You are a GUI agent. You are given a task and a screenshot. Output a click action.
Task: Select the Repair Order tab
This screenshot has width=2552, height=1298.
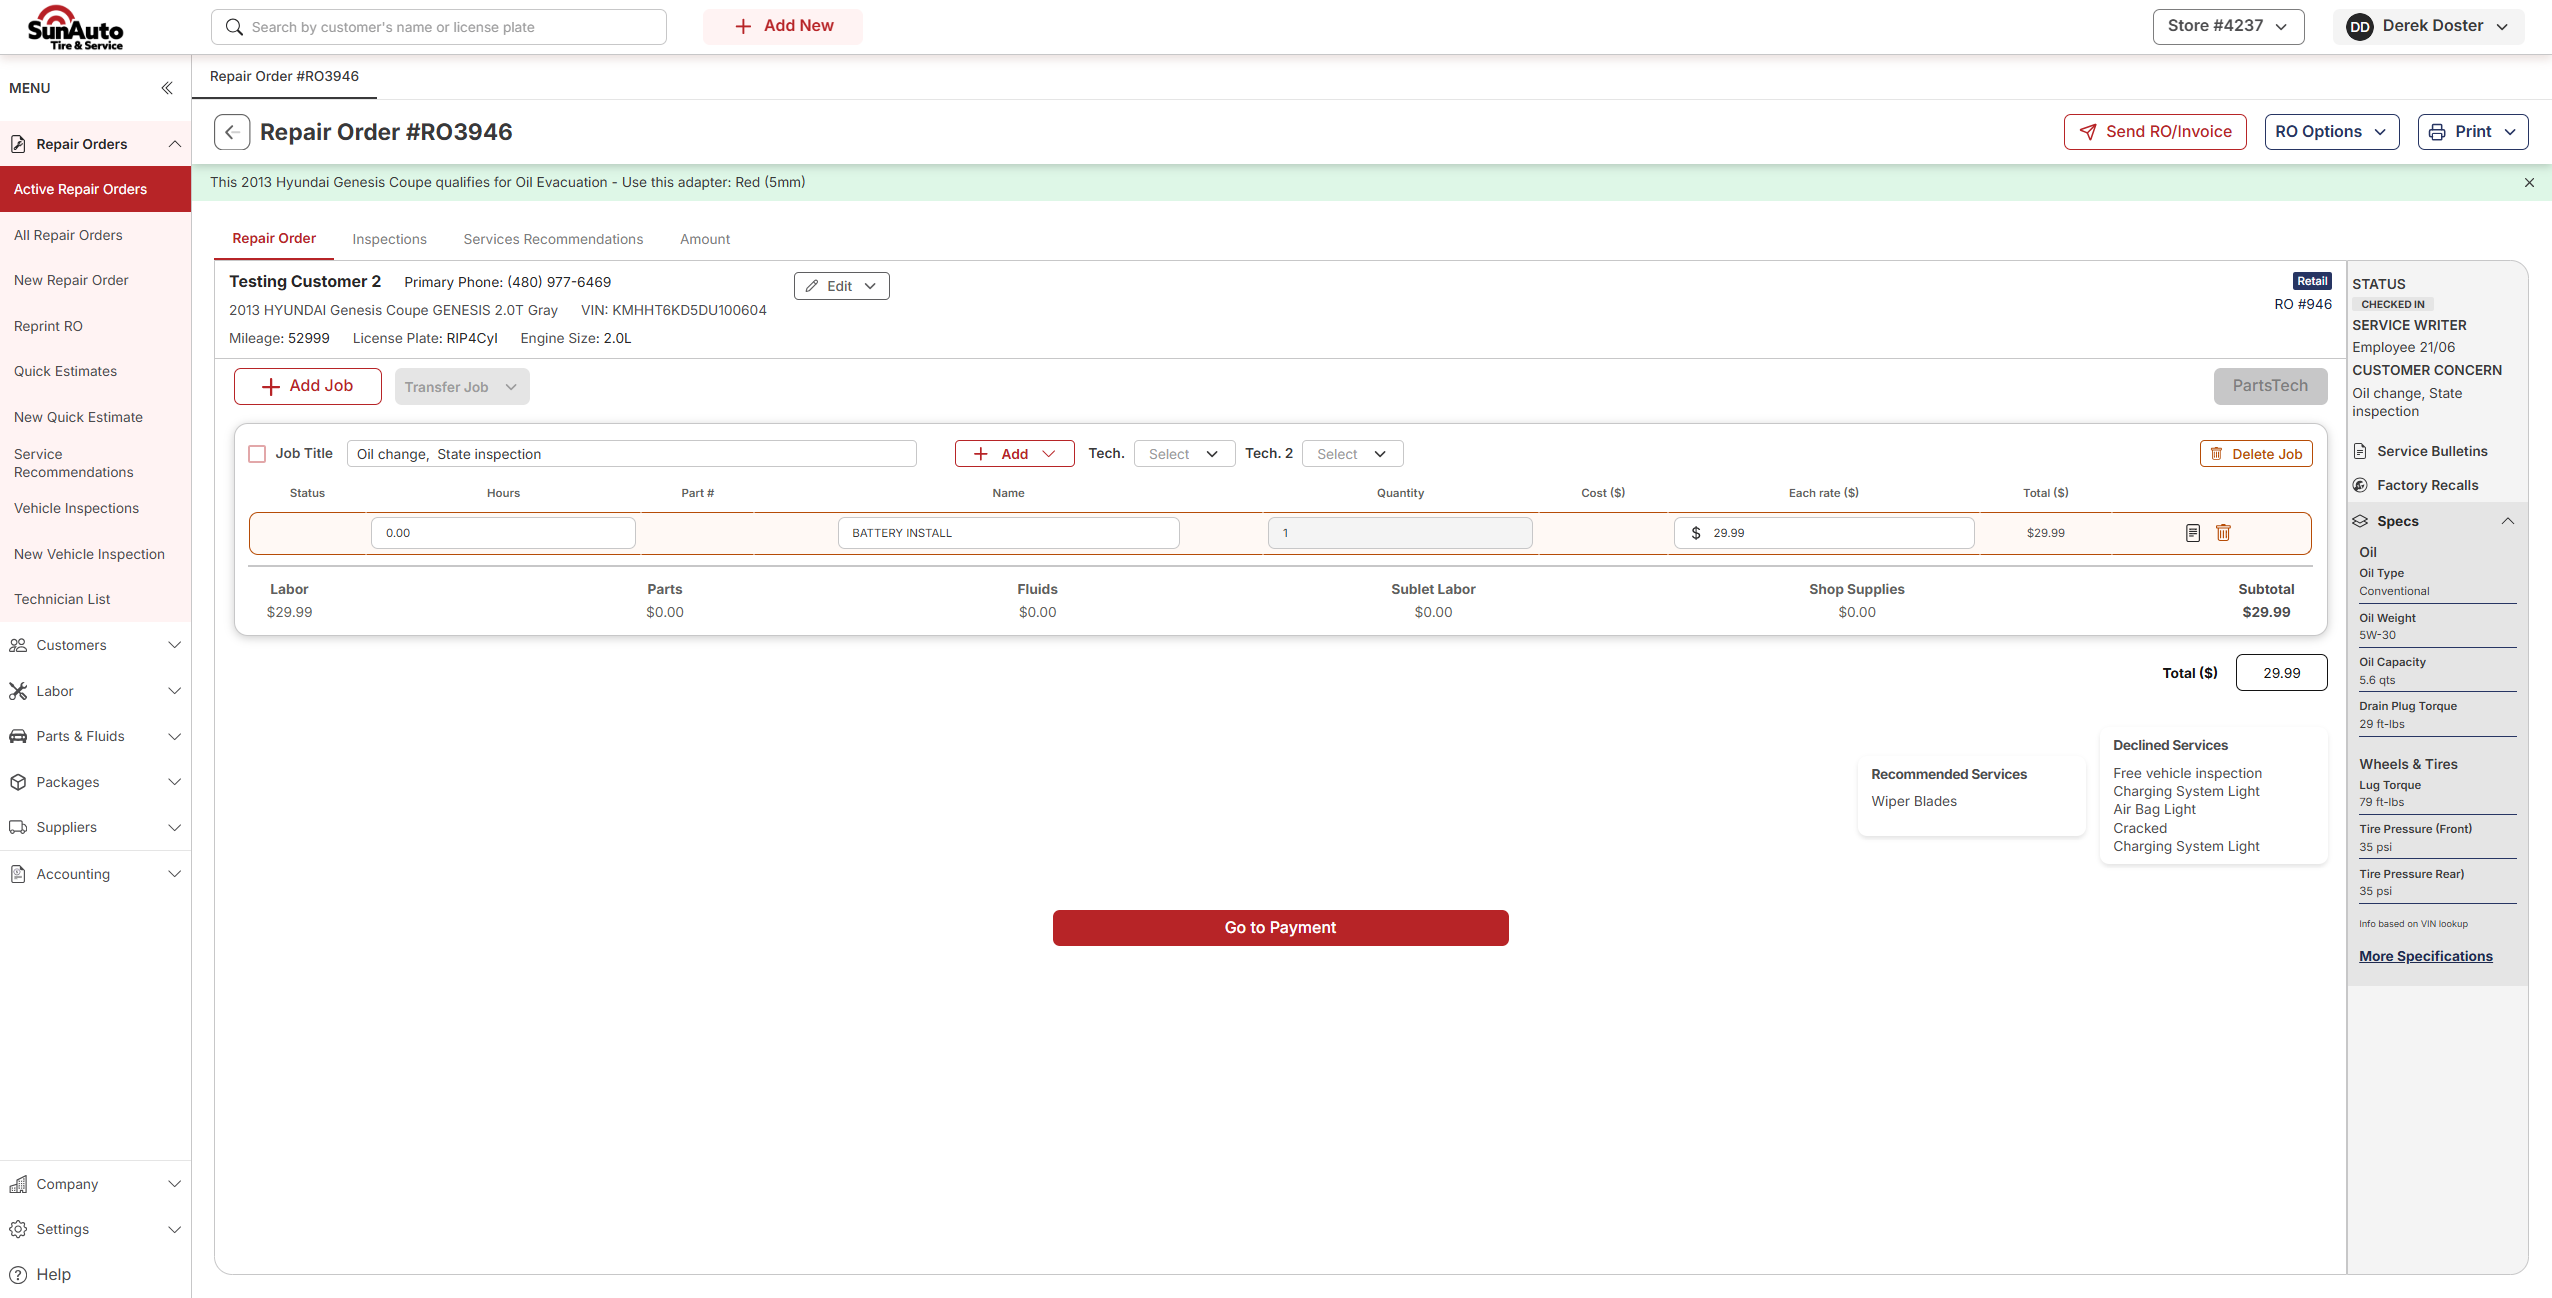(x=274, y=238)
